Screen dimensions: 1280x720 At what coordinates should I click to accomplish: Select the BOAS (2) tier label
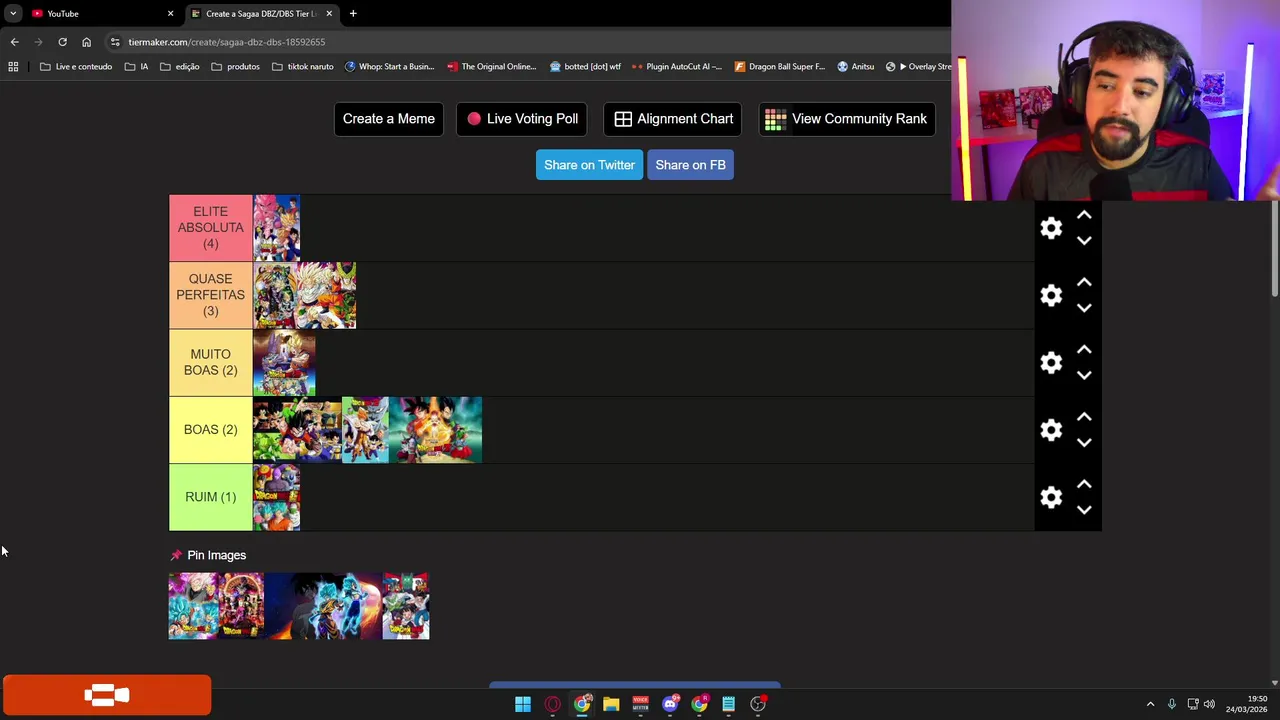[210, 430]
